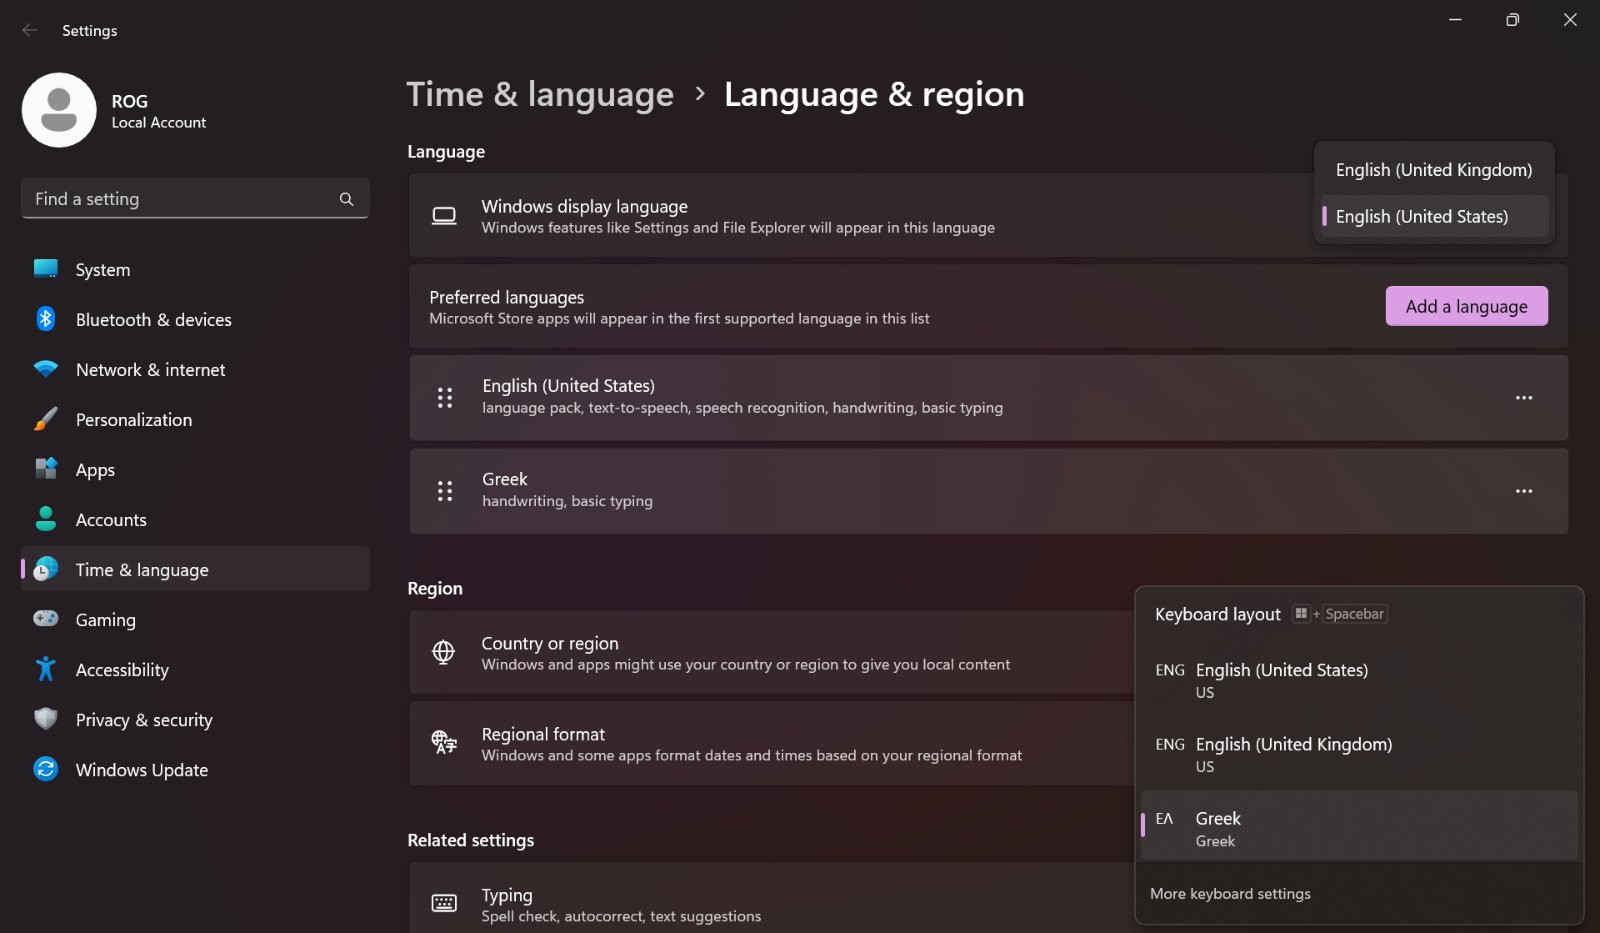The height and width of the screenshot is (933, 1600).
Task: Open More keyboard settings link
Action: pos(1230,894)
